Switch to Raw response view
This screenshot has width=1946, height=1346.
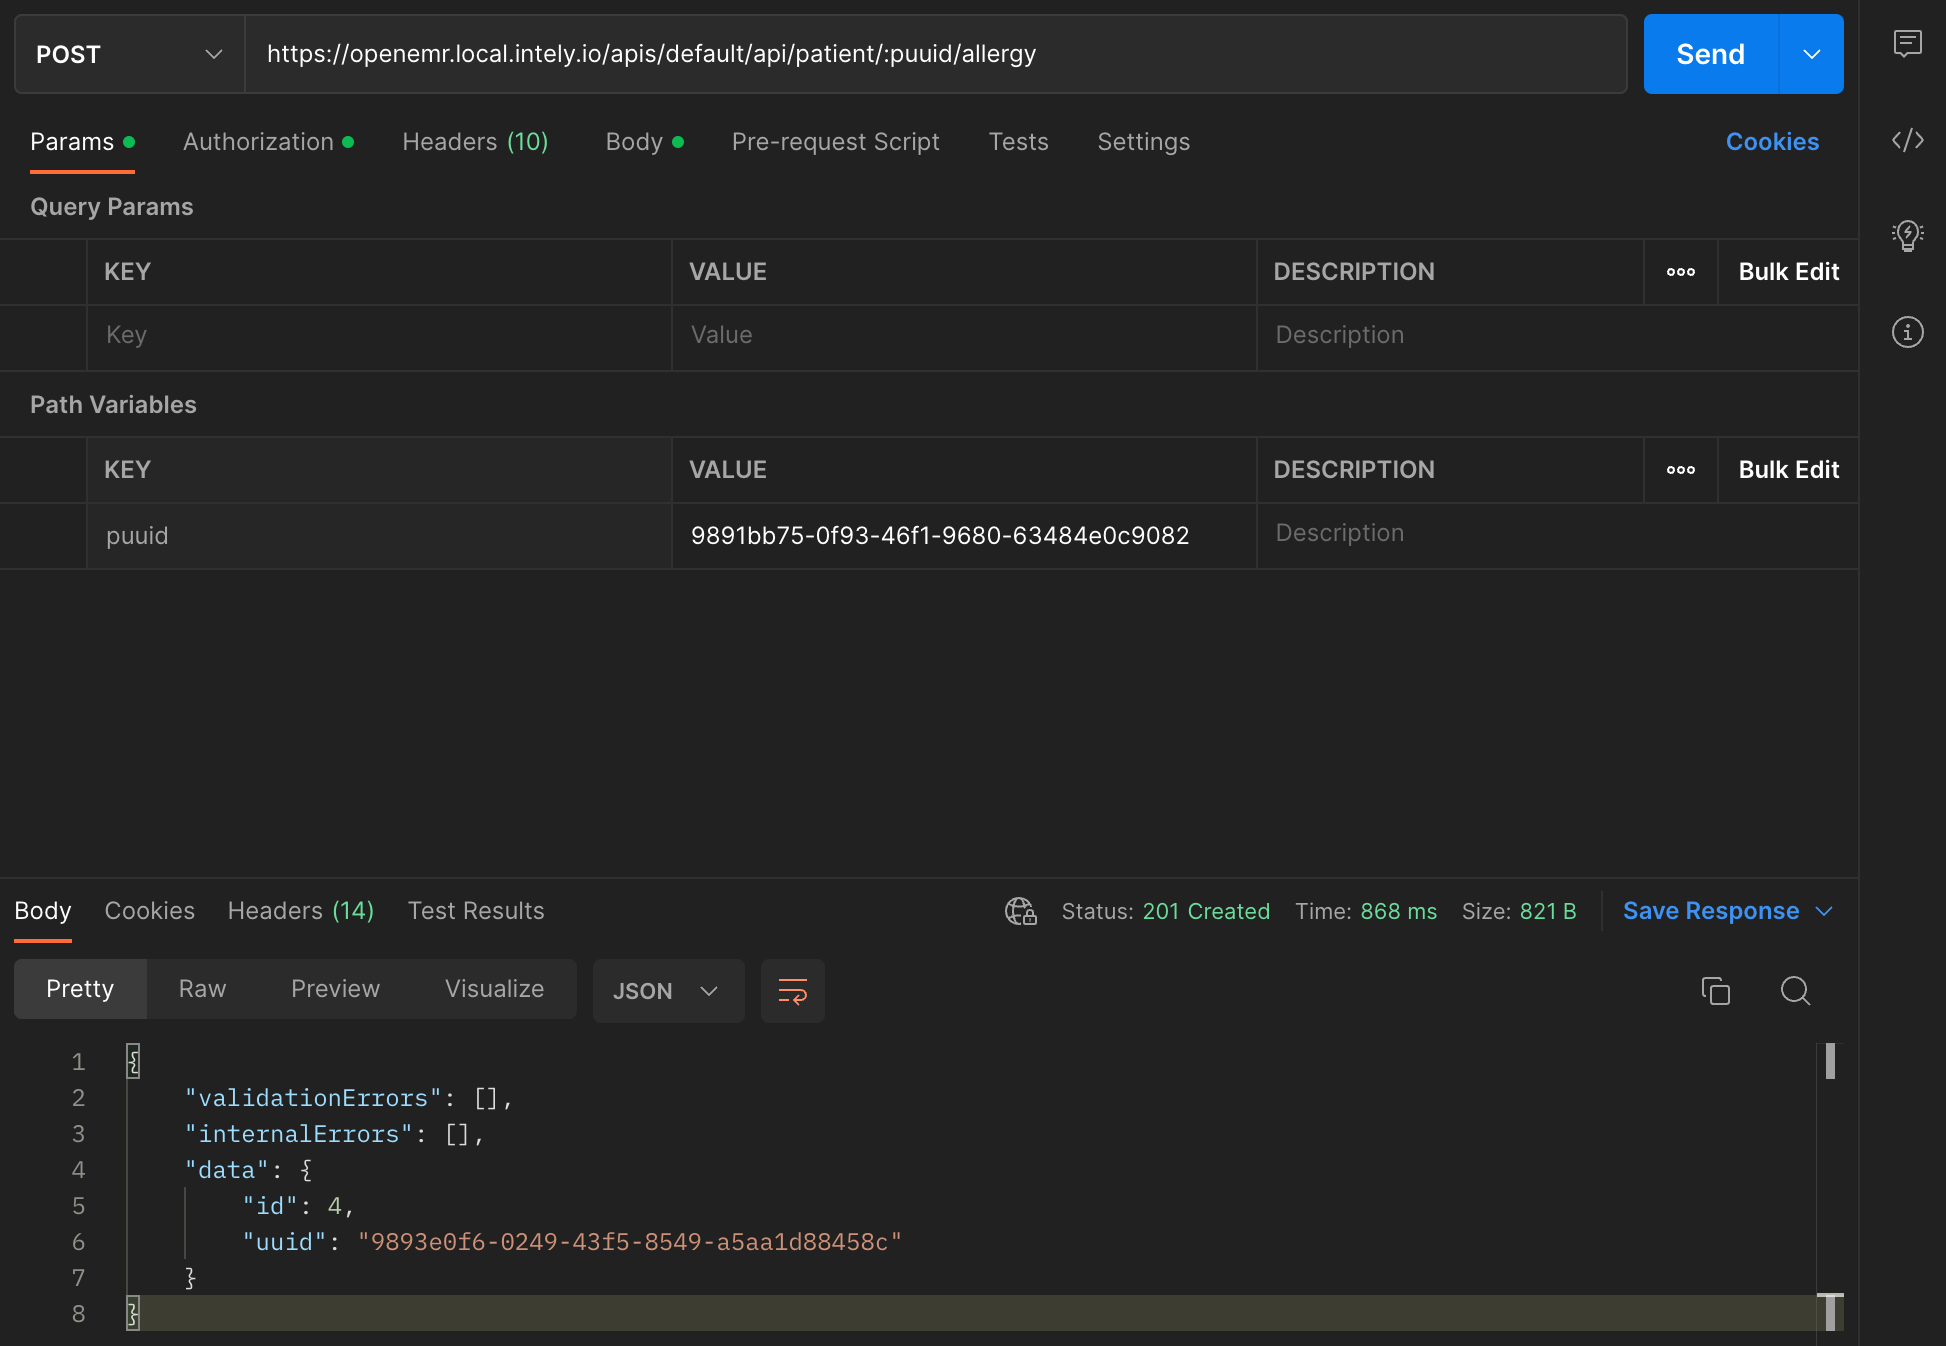pos(202,989)
